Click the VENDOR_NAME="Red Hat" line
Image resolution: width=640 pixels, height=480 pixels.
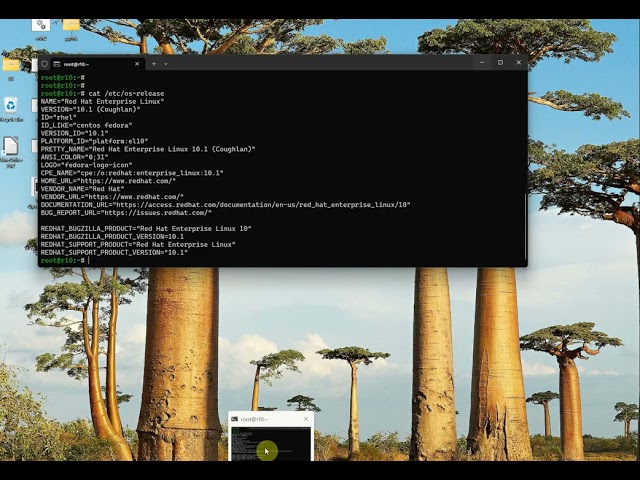point(82,189)
